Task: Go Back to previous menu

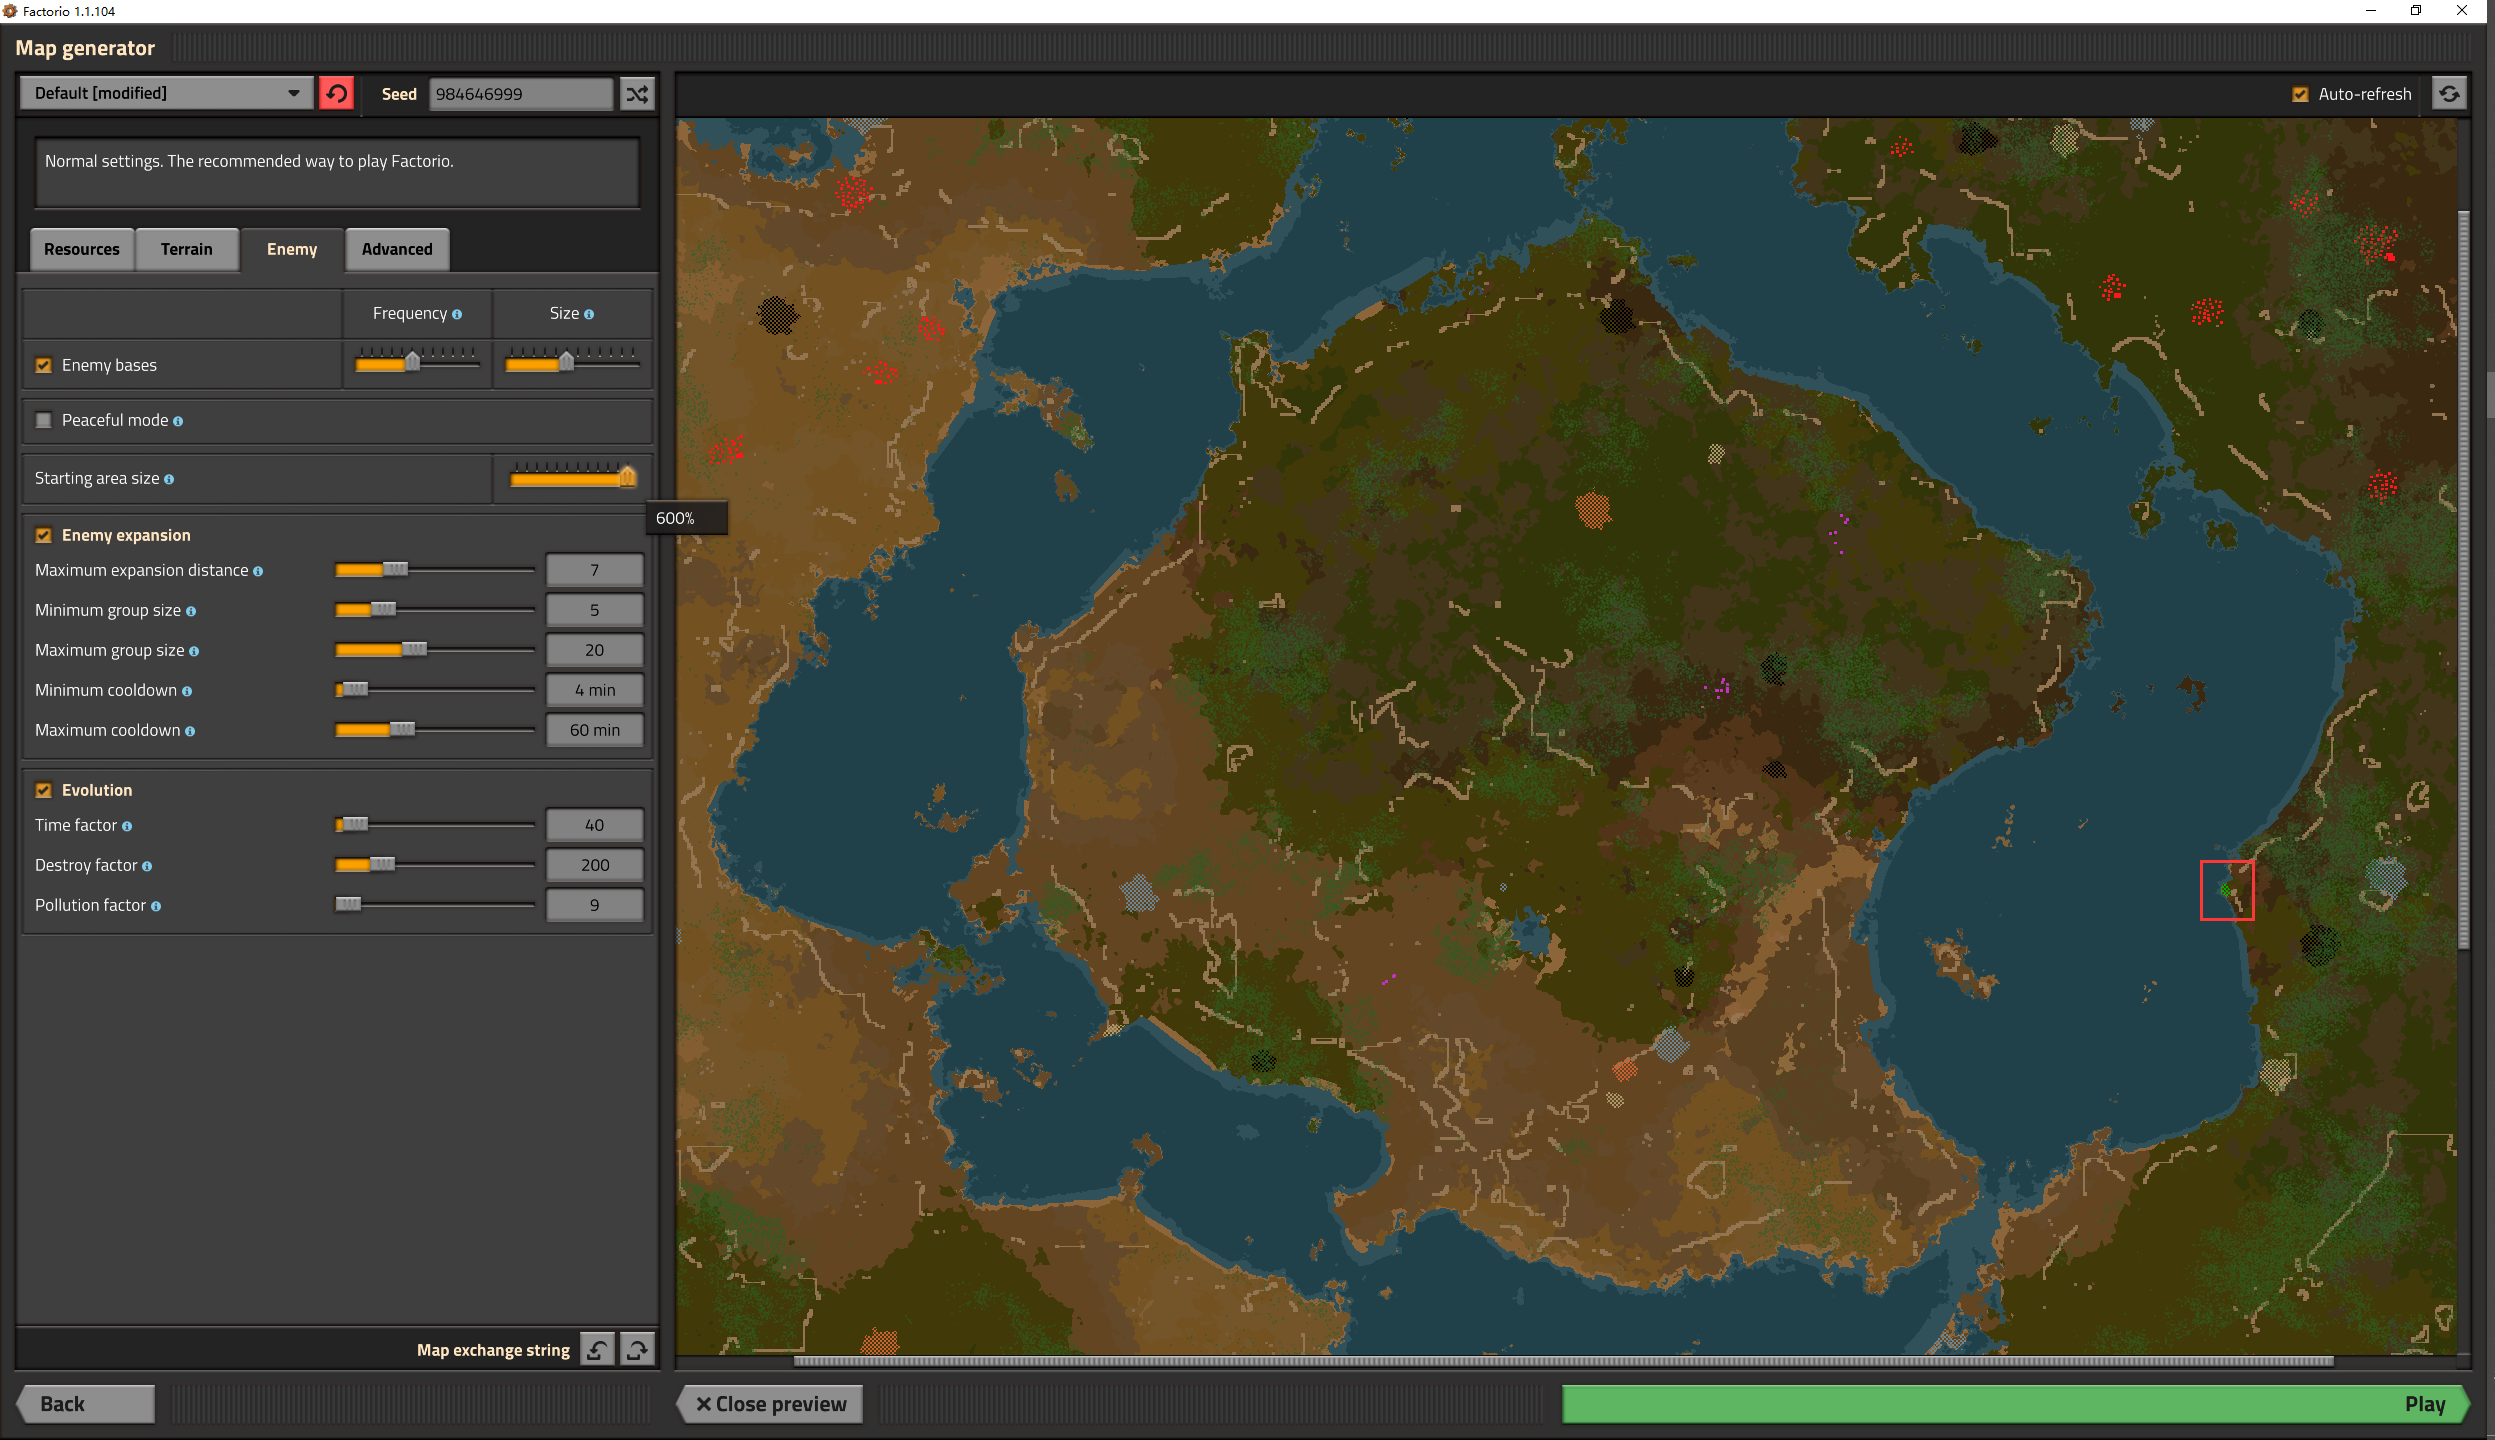Action: coord(86,1404)
